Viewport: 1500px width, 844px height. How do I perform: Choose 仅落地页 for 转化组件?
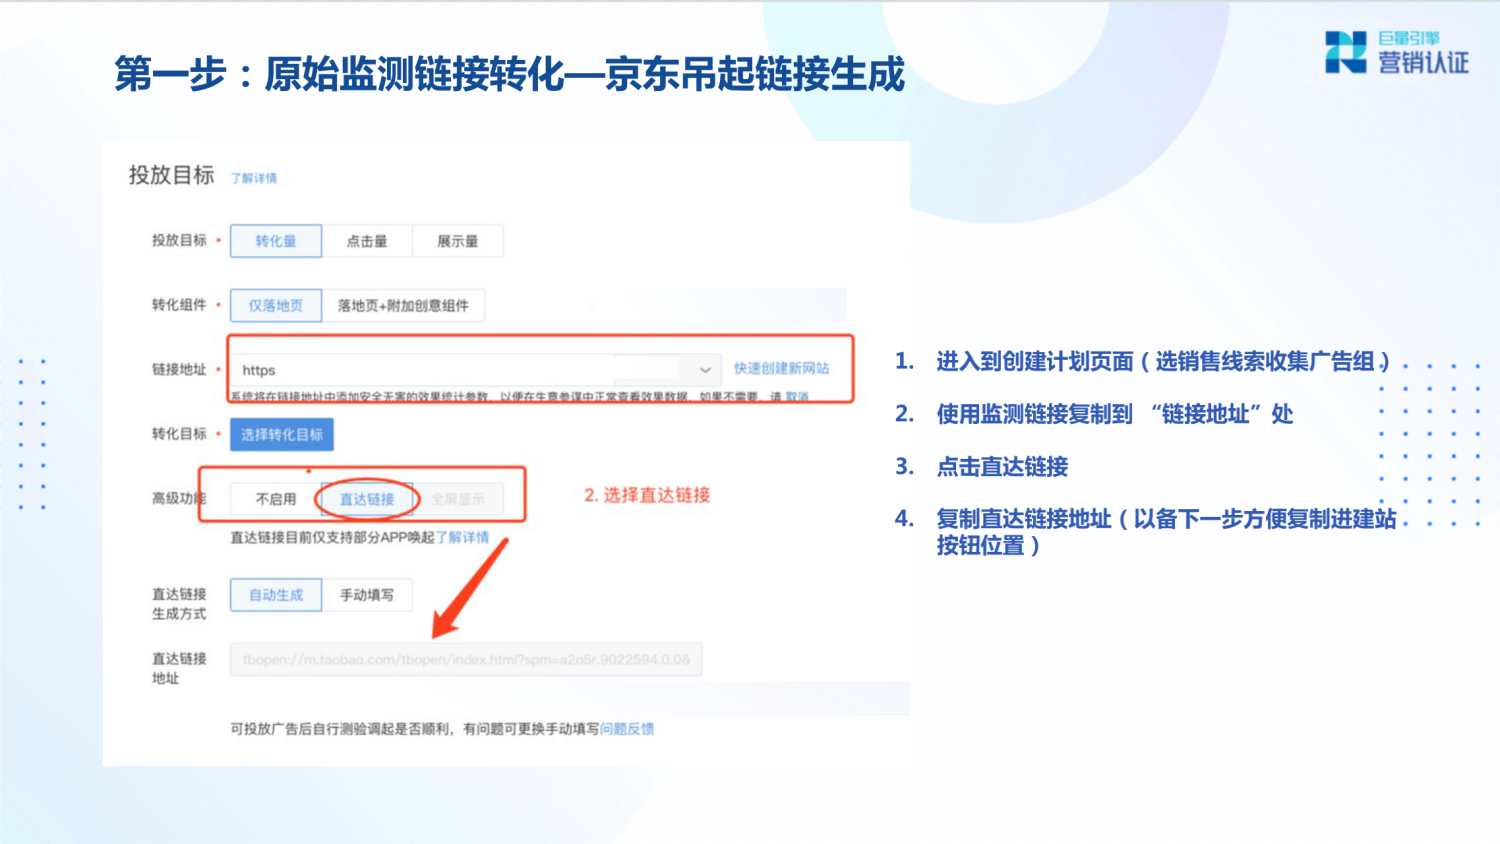pyautogui.click(x=276, y=305)
